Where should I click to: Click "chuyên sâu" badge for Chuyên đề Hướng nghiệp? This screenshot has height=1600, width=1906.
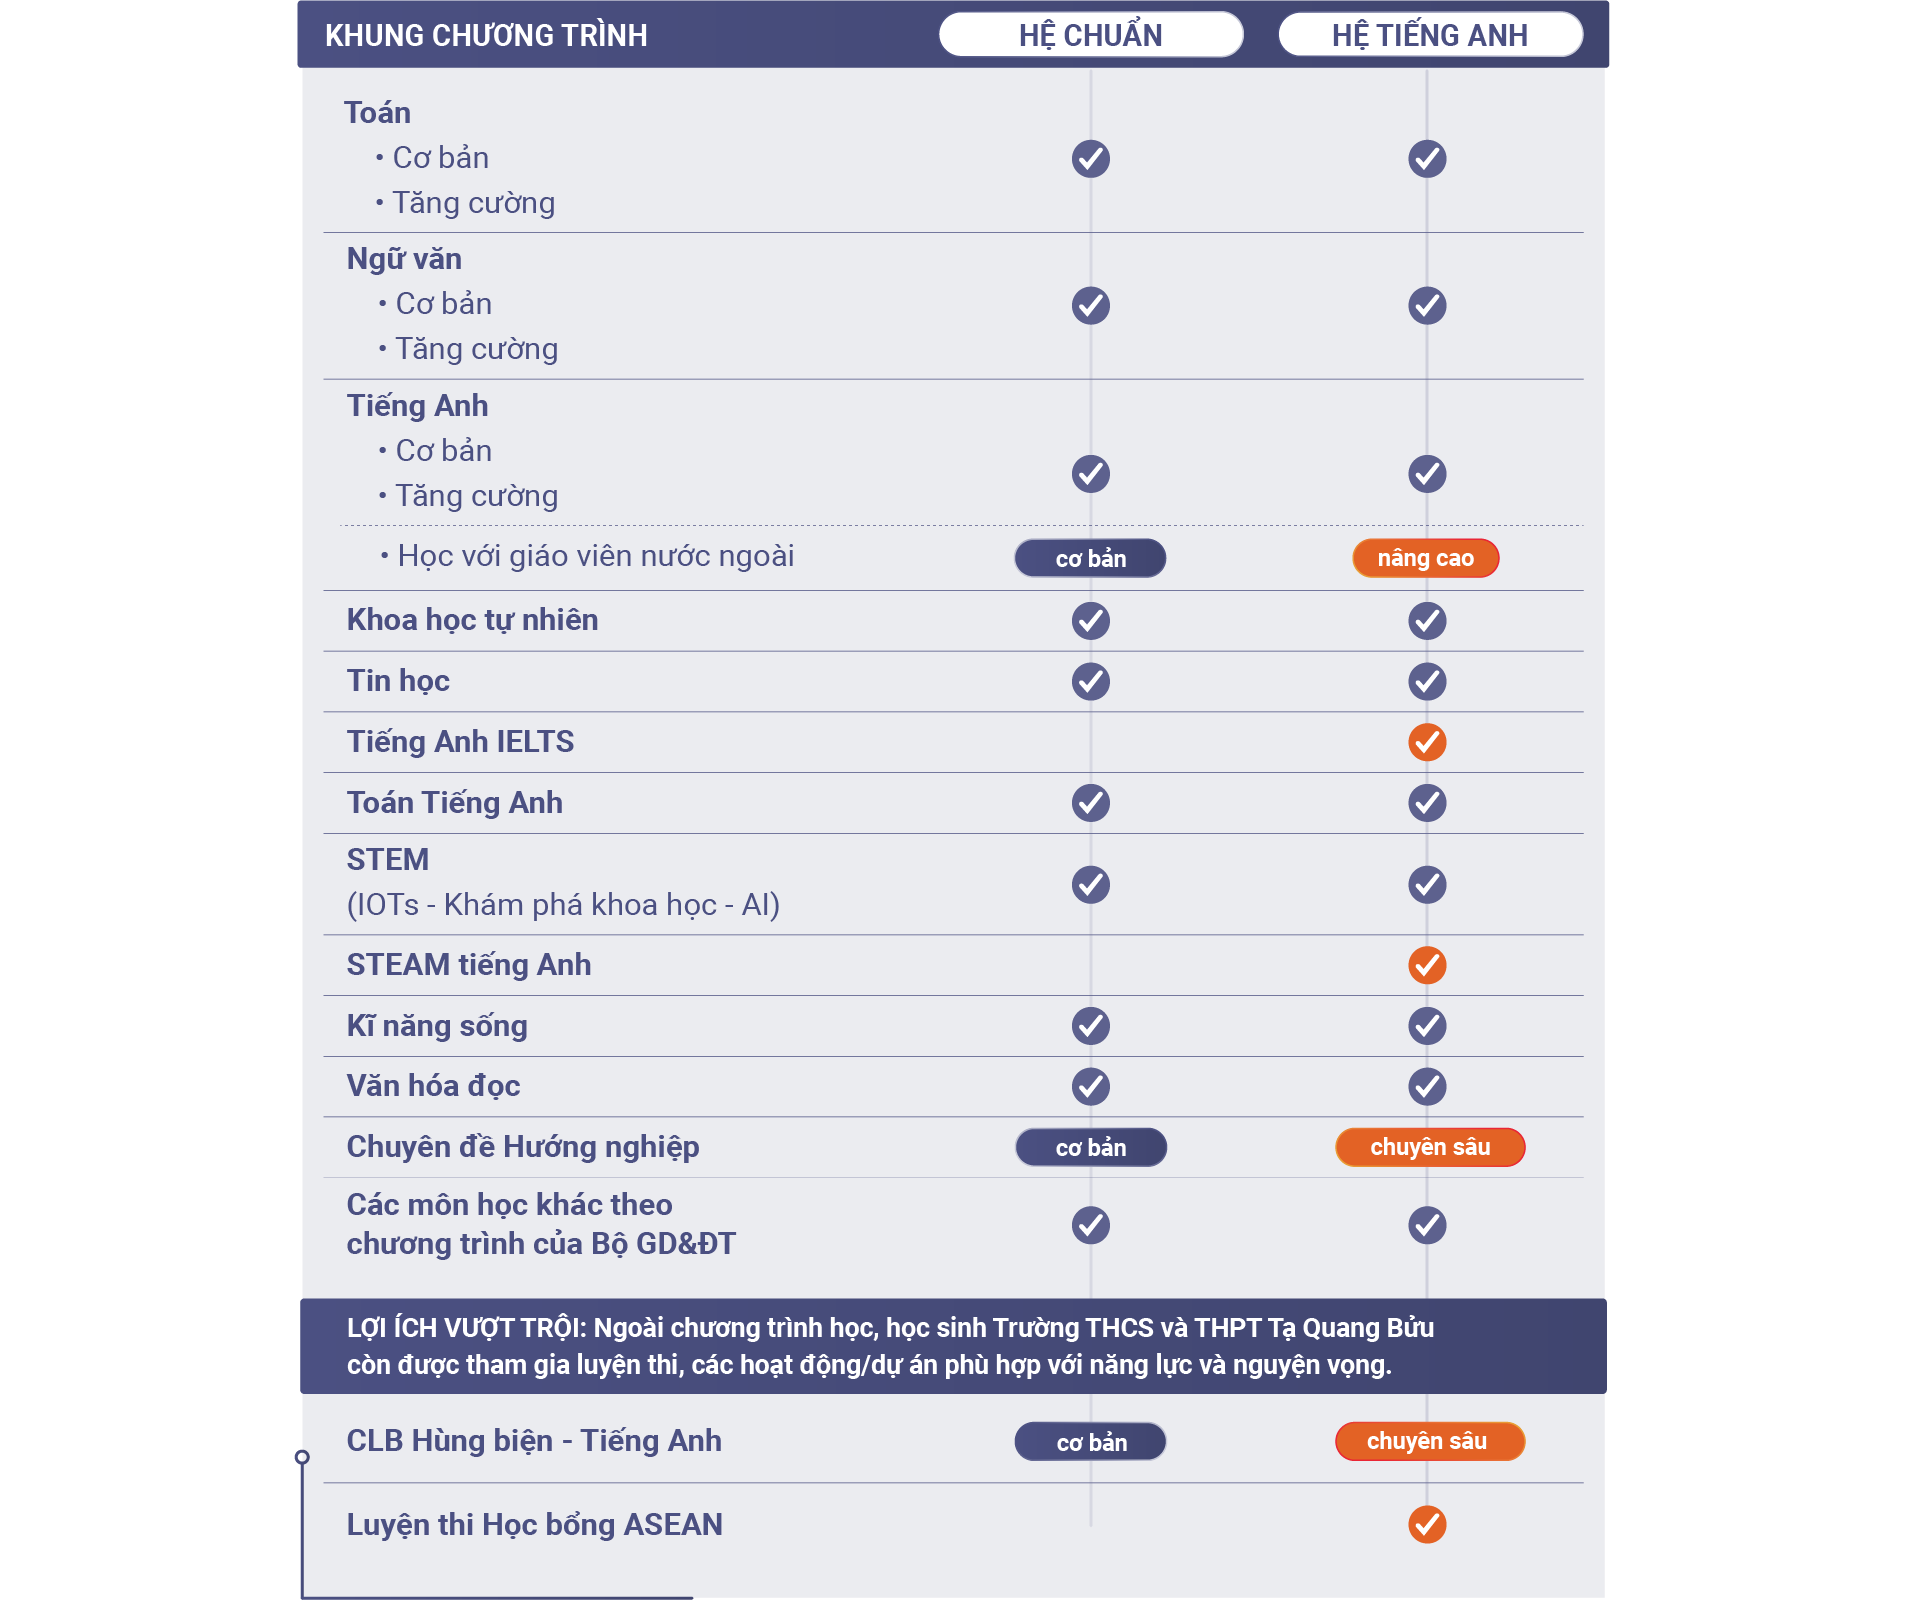pos(1429,1147)
